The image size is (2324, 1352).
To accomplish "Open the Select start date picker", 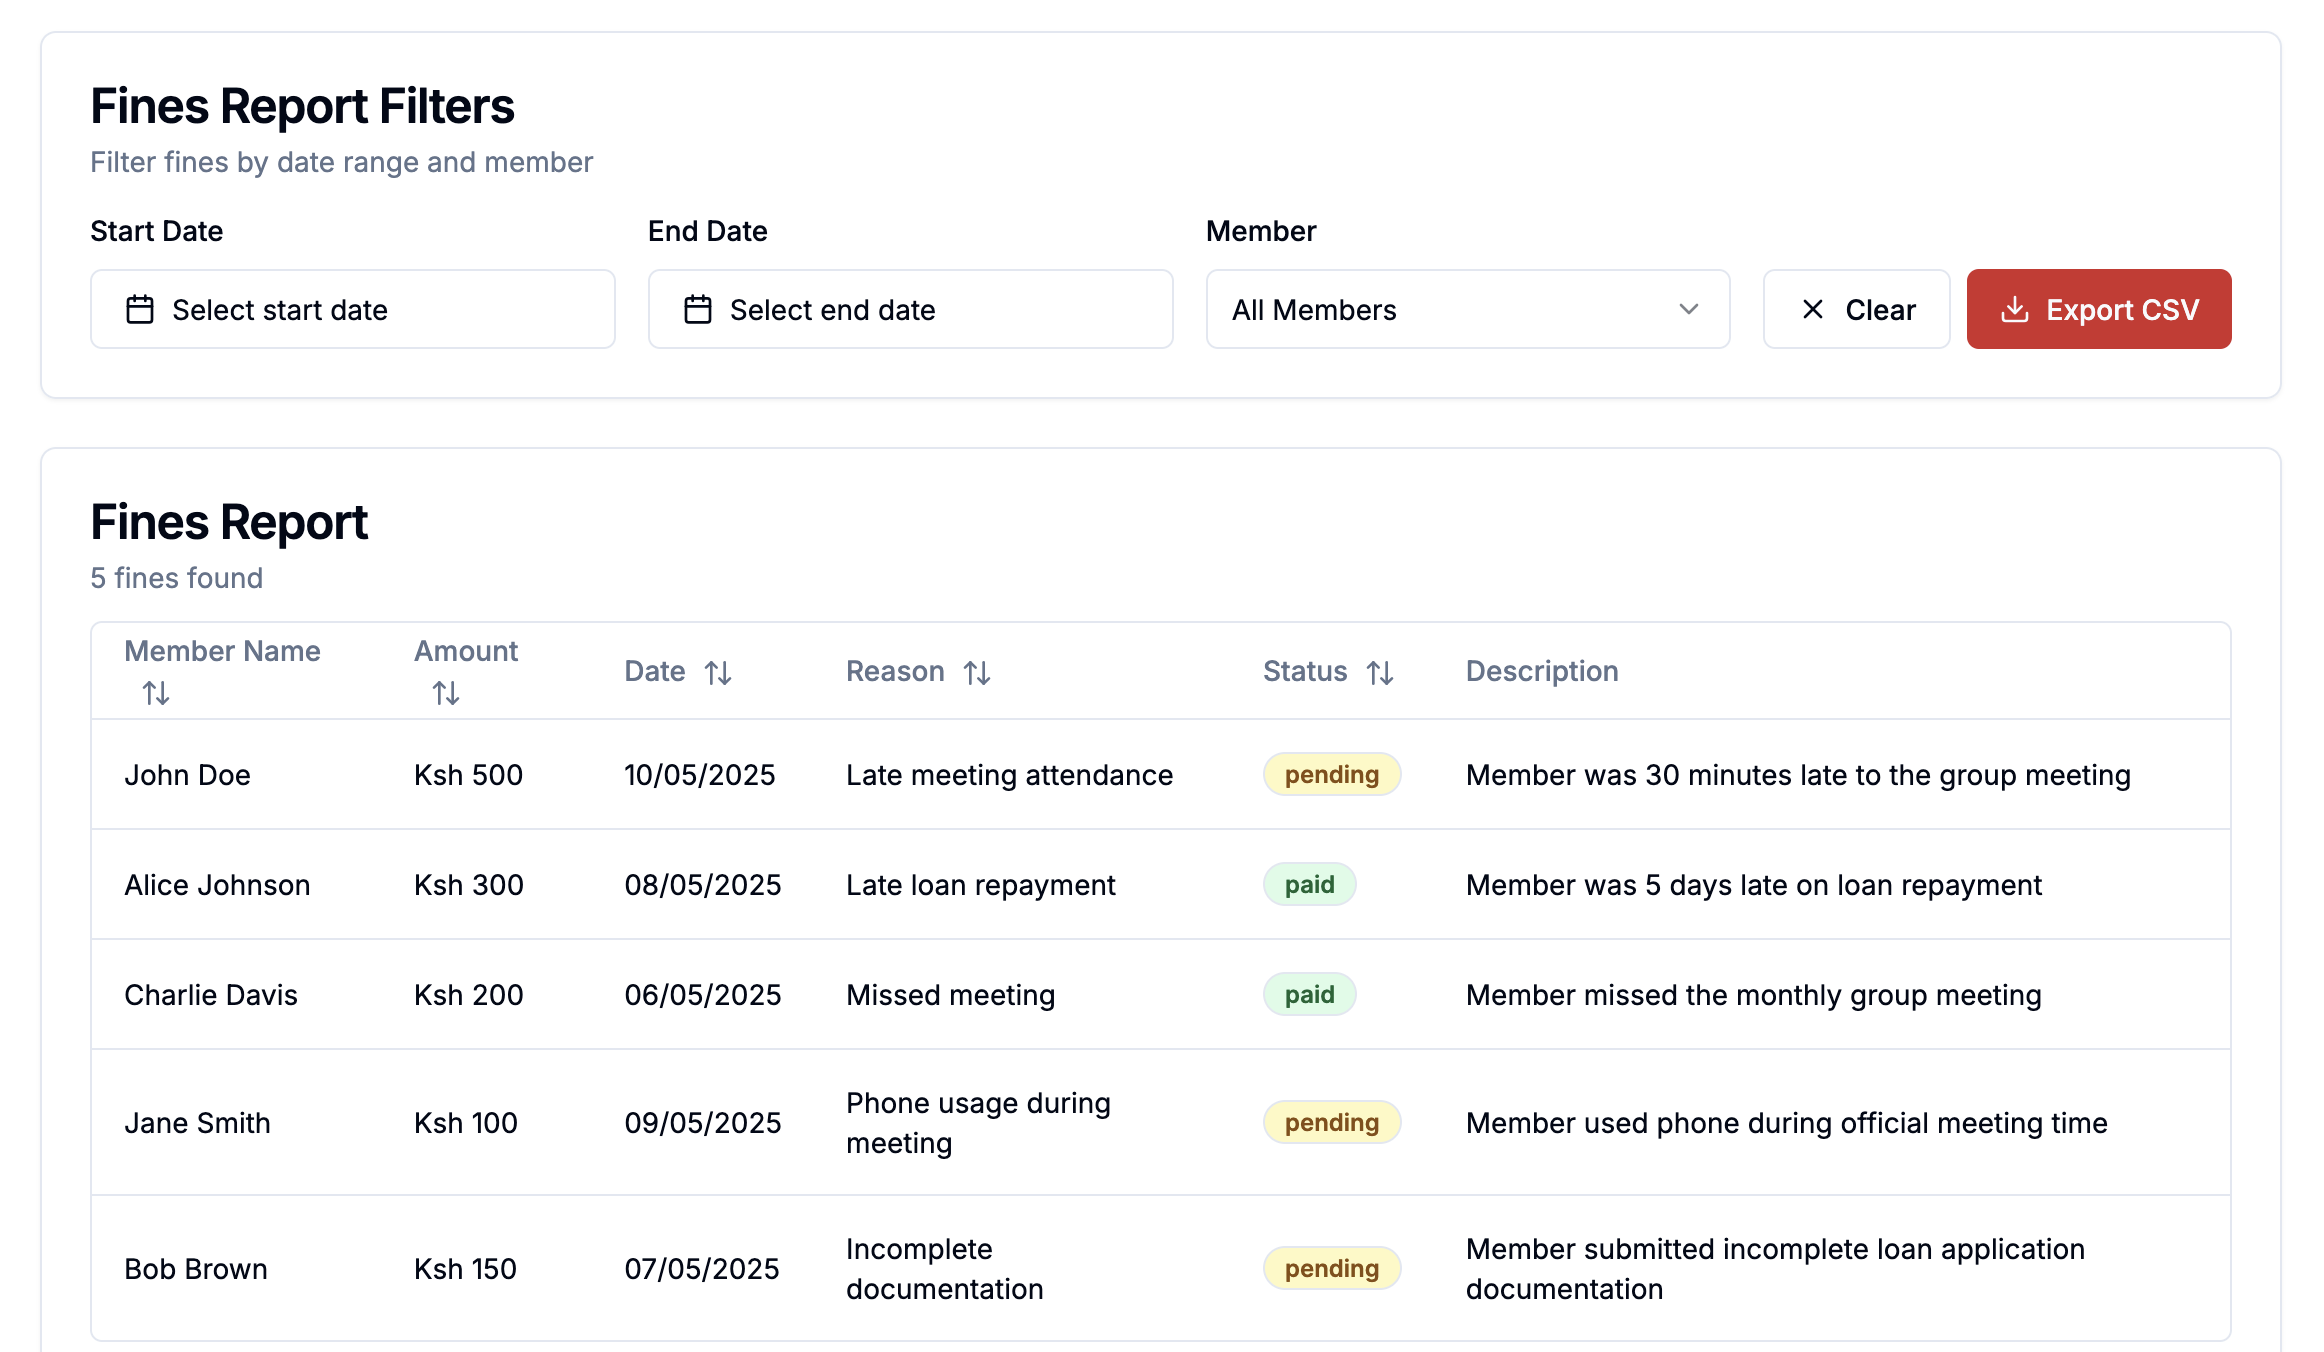I will click(x=352, y=310).
